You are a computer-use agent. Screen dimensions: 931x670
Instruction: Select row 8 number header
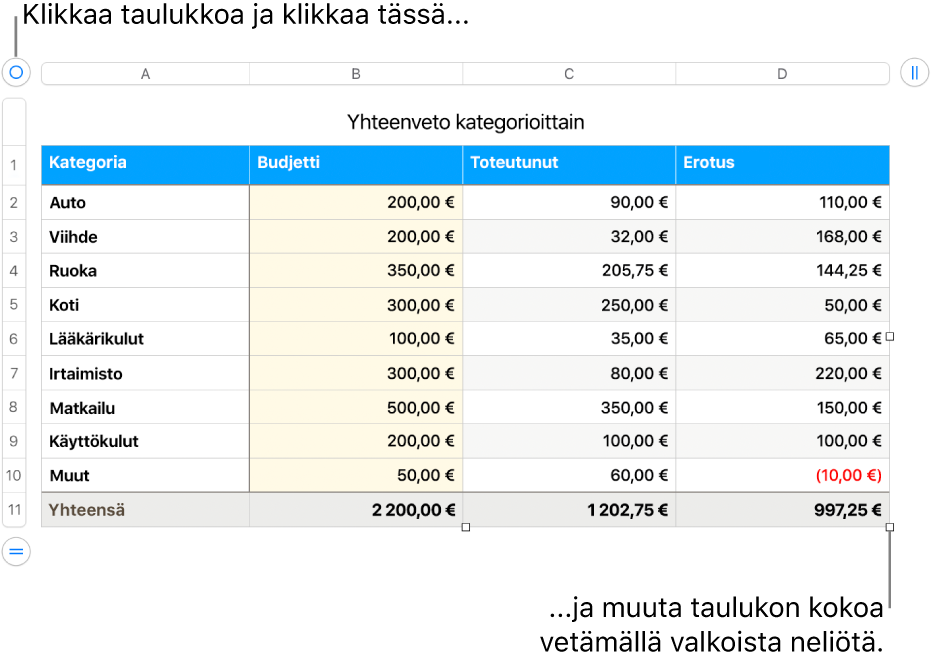(14, 407)
